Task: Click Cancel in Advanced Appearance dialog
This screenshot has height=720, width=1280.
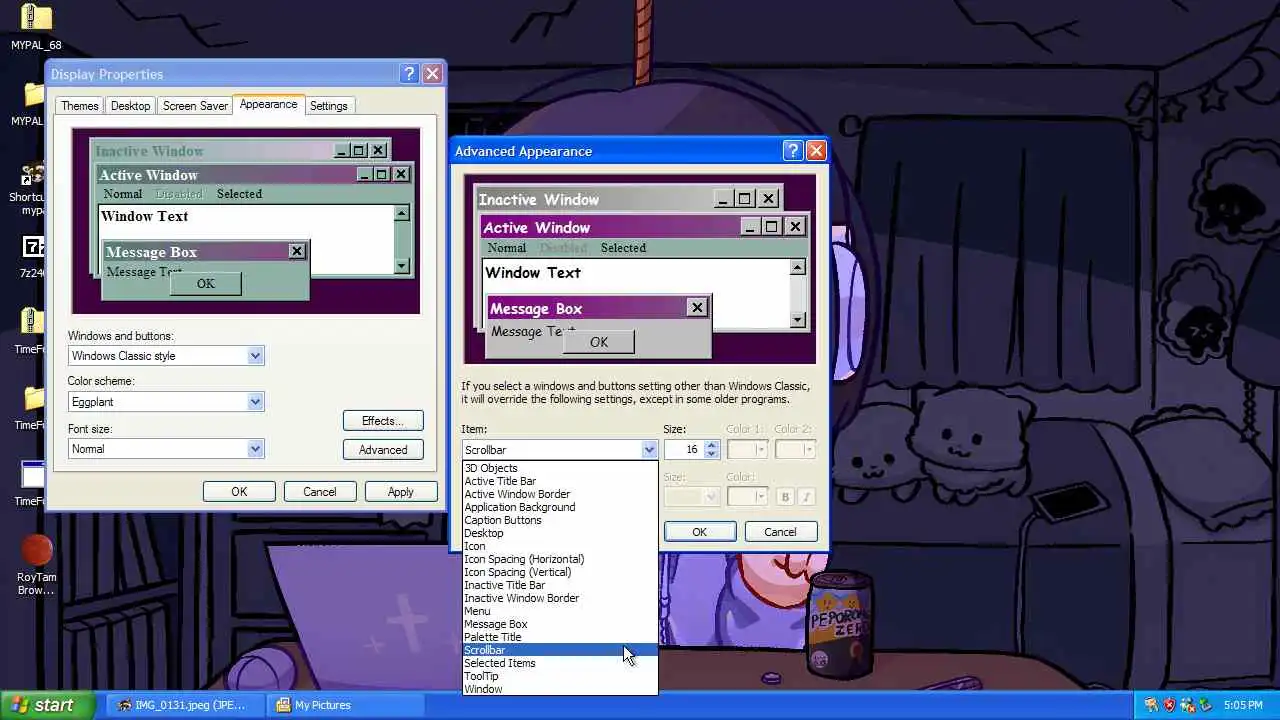Action: pos(780,532)
